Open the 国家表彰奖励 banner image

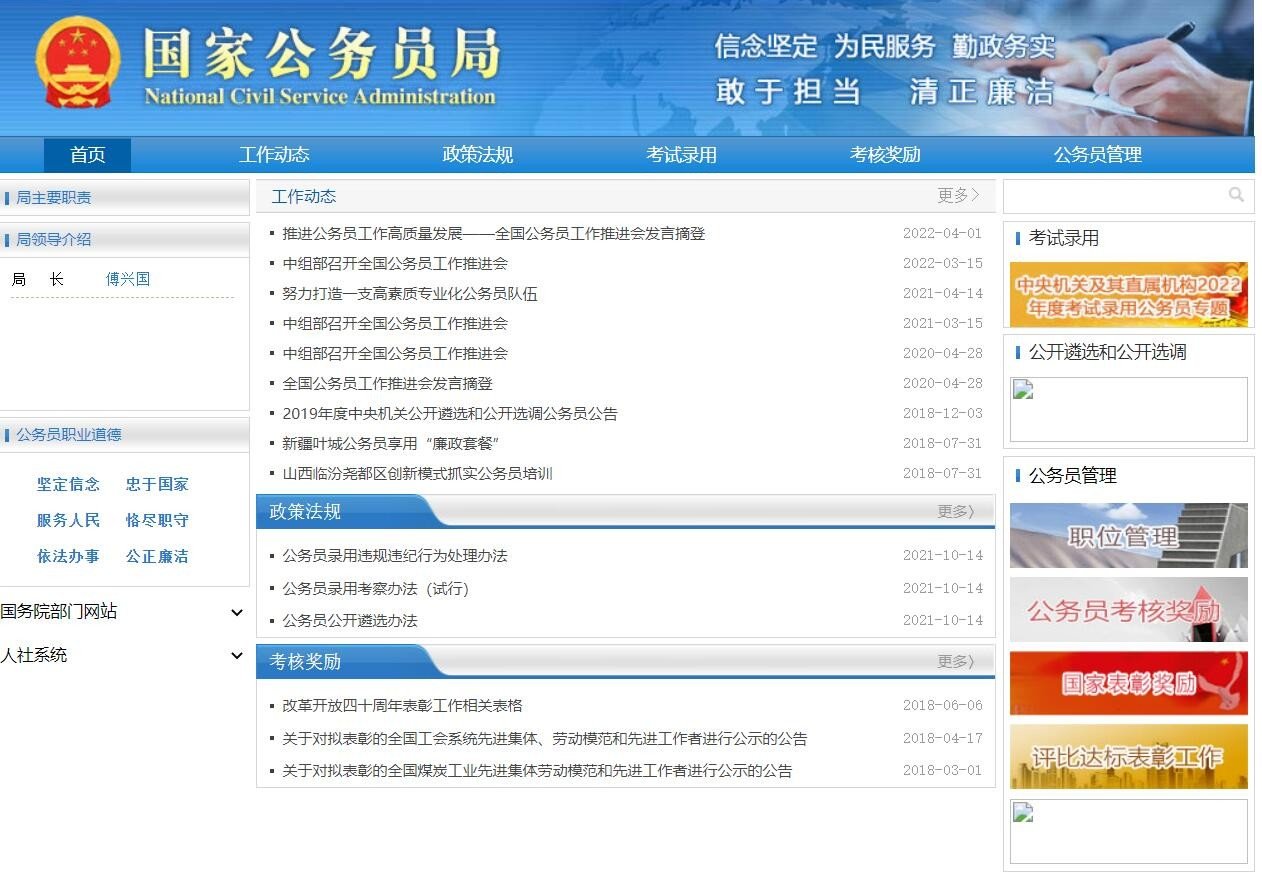[1128, 683]
